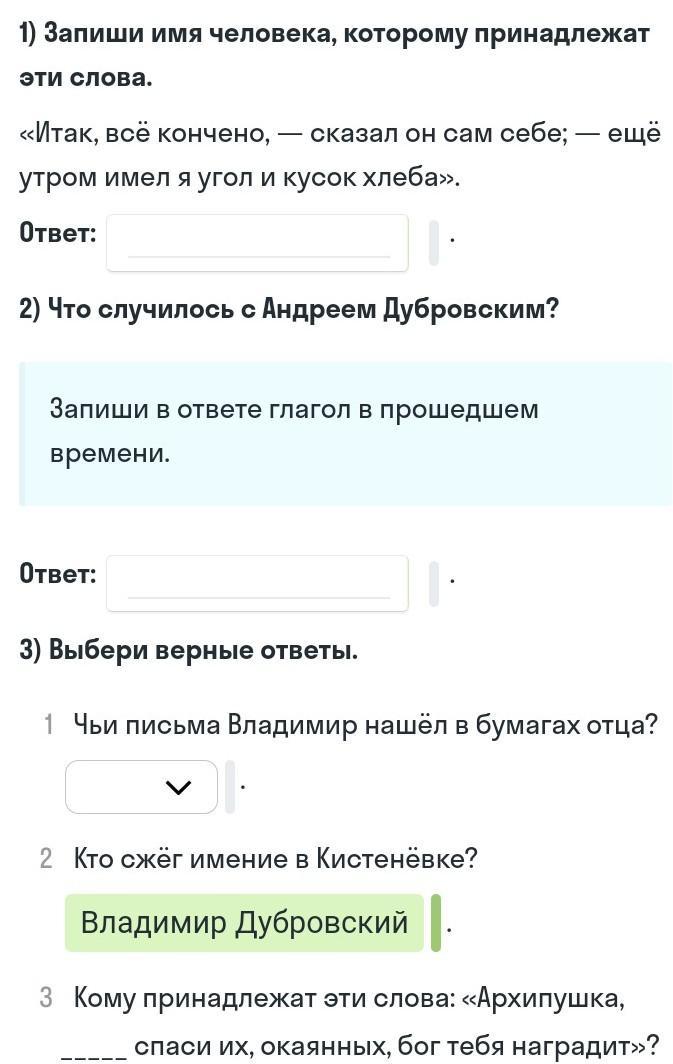Click the green status bar beside 'Владимир Дубровский'
This screenshot has height=1064, width=673.
[x=436, y=922]
